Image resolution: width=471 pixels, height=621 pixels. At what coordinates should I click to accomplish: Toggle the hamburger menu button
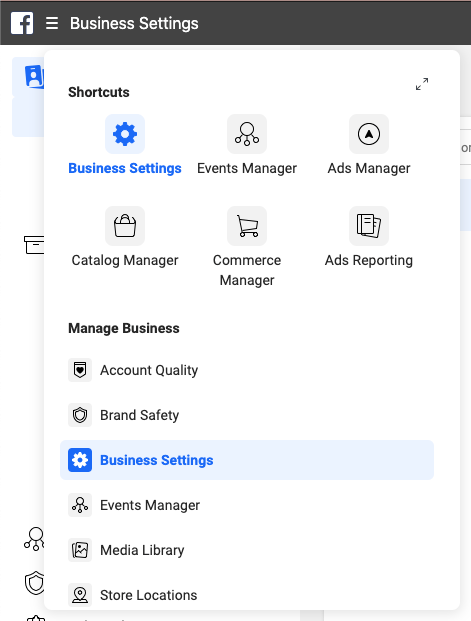tap(52, 23)
